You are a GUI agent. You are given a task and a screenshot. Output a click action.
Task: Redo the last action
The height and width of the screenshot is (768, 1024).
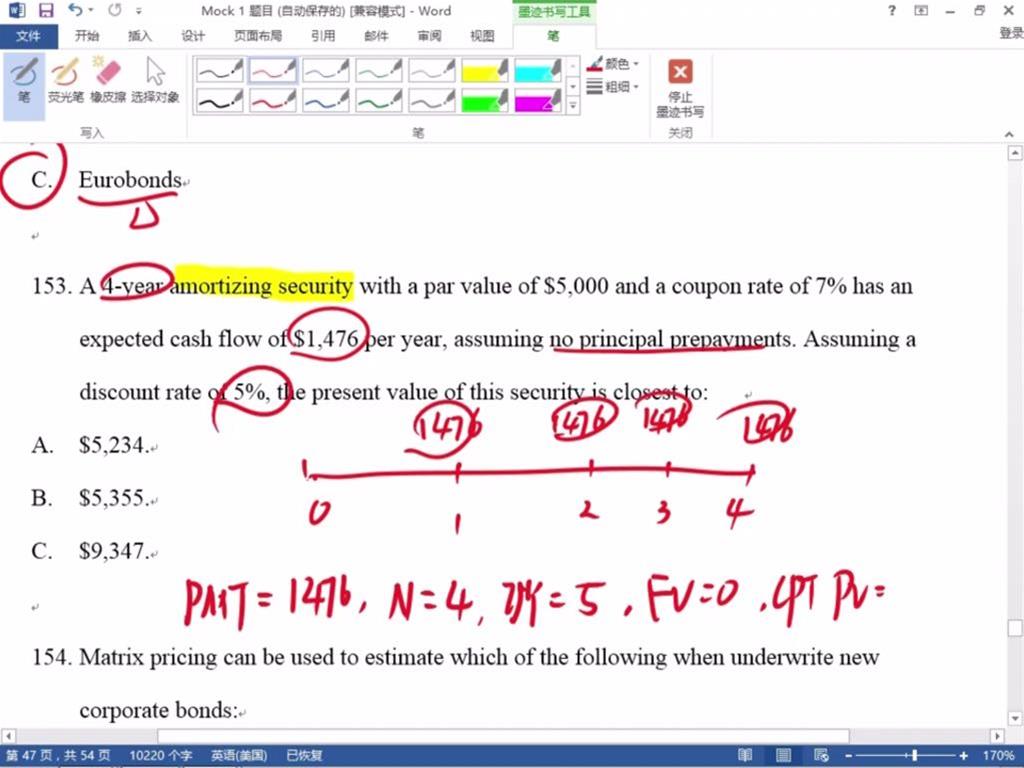115,10
